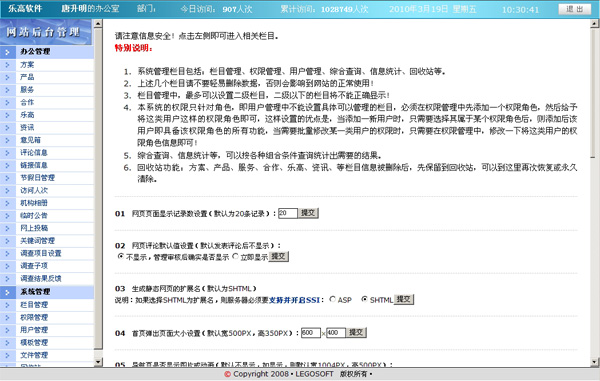Click the arrow icon beside 机构相册
The height and width of the screenshot is (381, 600).
(8, 203)
